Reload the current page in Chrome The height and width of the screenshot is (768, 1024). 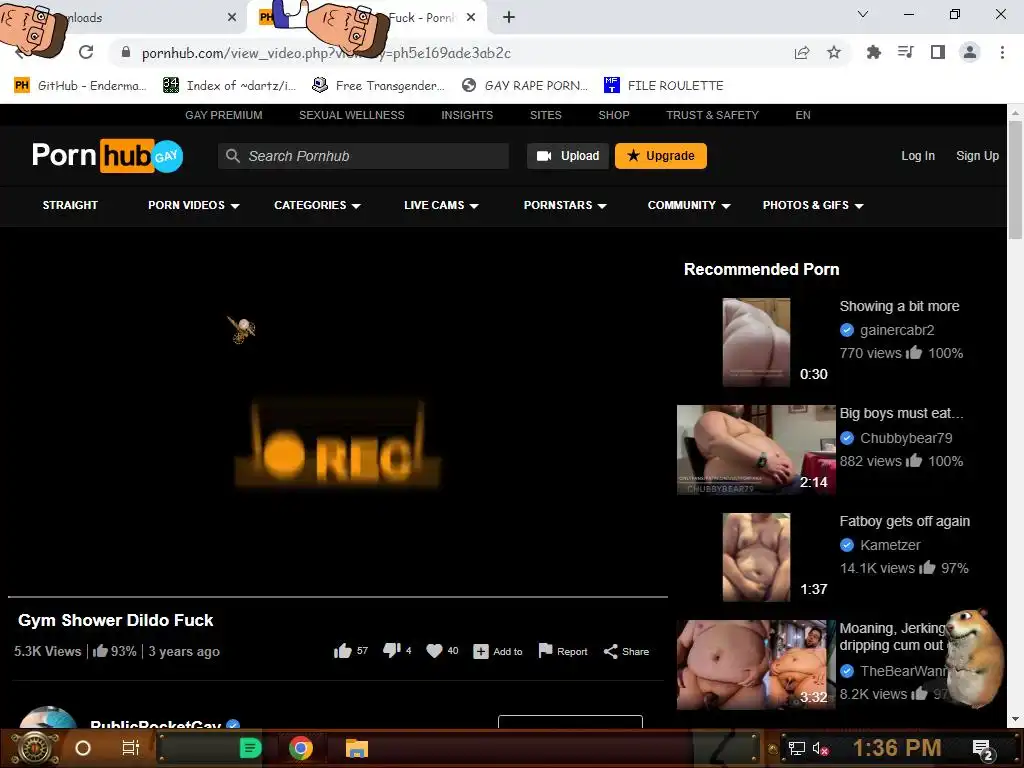[86, 52]
